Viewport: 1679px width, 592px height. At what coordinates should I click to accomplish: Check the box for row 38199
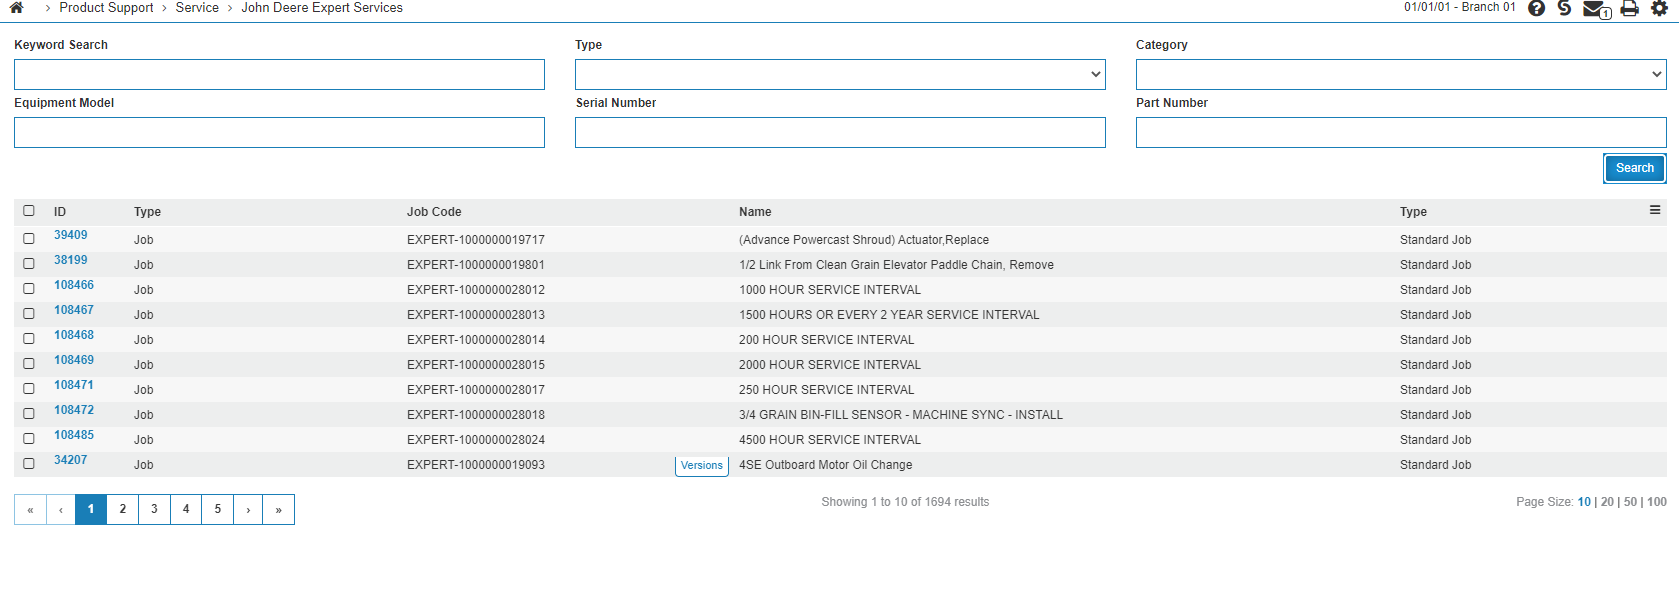point(29,264)
